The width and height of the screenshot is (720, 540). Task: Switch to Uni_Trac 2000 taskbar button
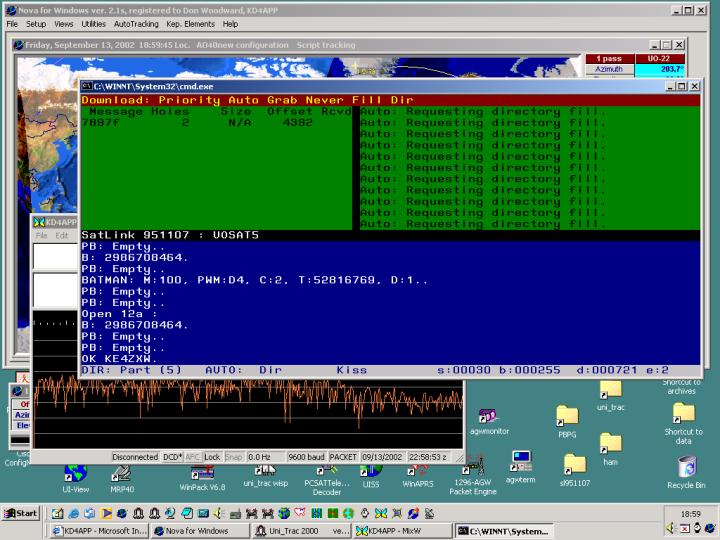tap(300, 531)
